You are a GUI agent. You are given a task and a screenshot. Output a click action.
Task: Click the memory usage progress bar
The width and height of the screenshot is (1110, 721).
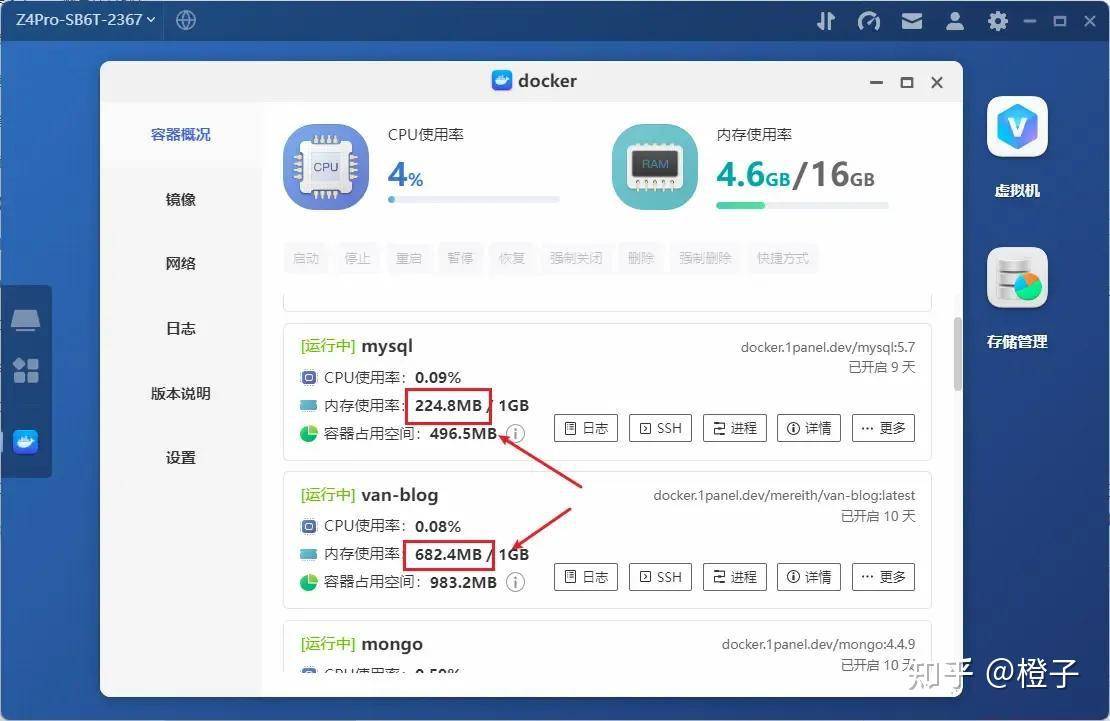[802, 205]
